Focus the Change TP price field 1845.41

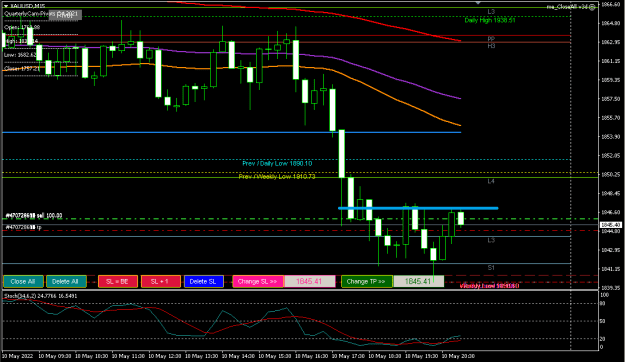[419, 281]
